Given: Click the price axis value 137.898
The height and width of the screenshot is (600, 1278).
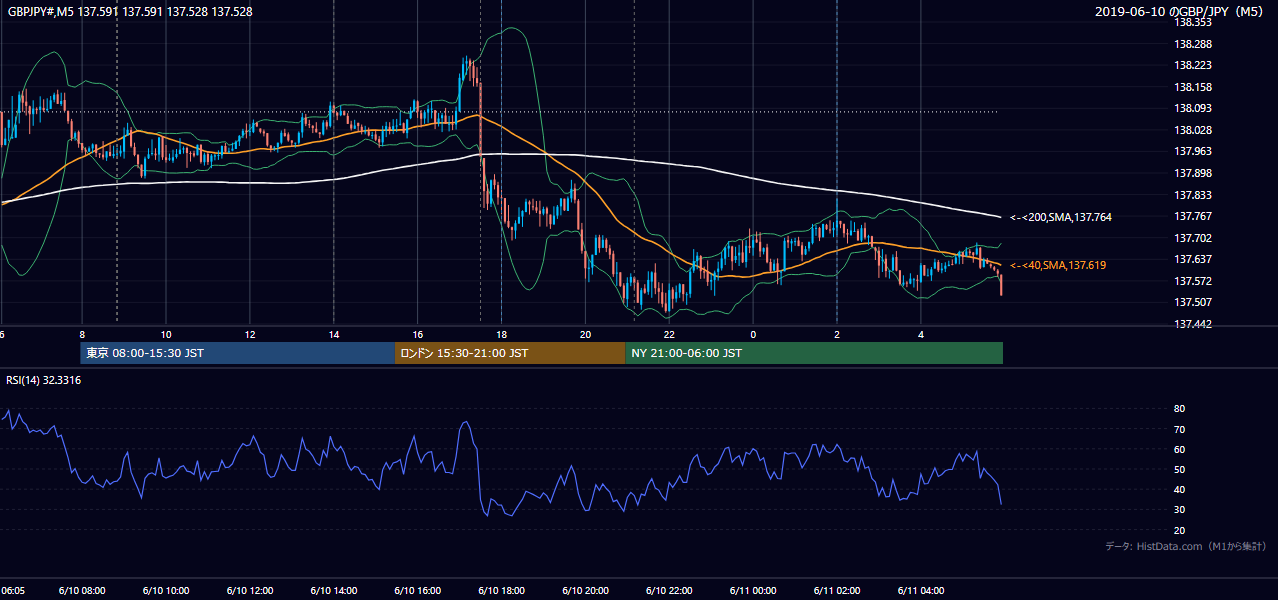Looking at the screenshot, I should point(1193,173).
